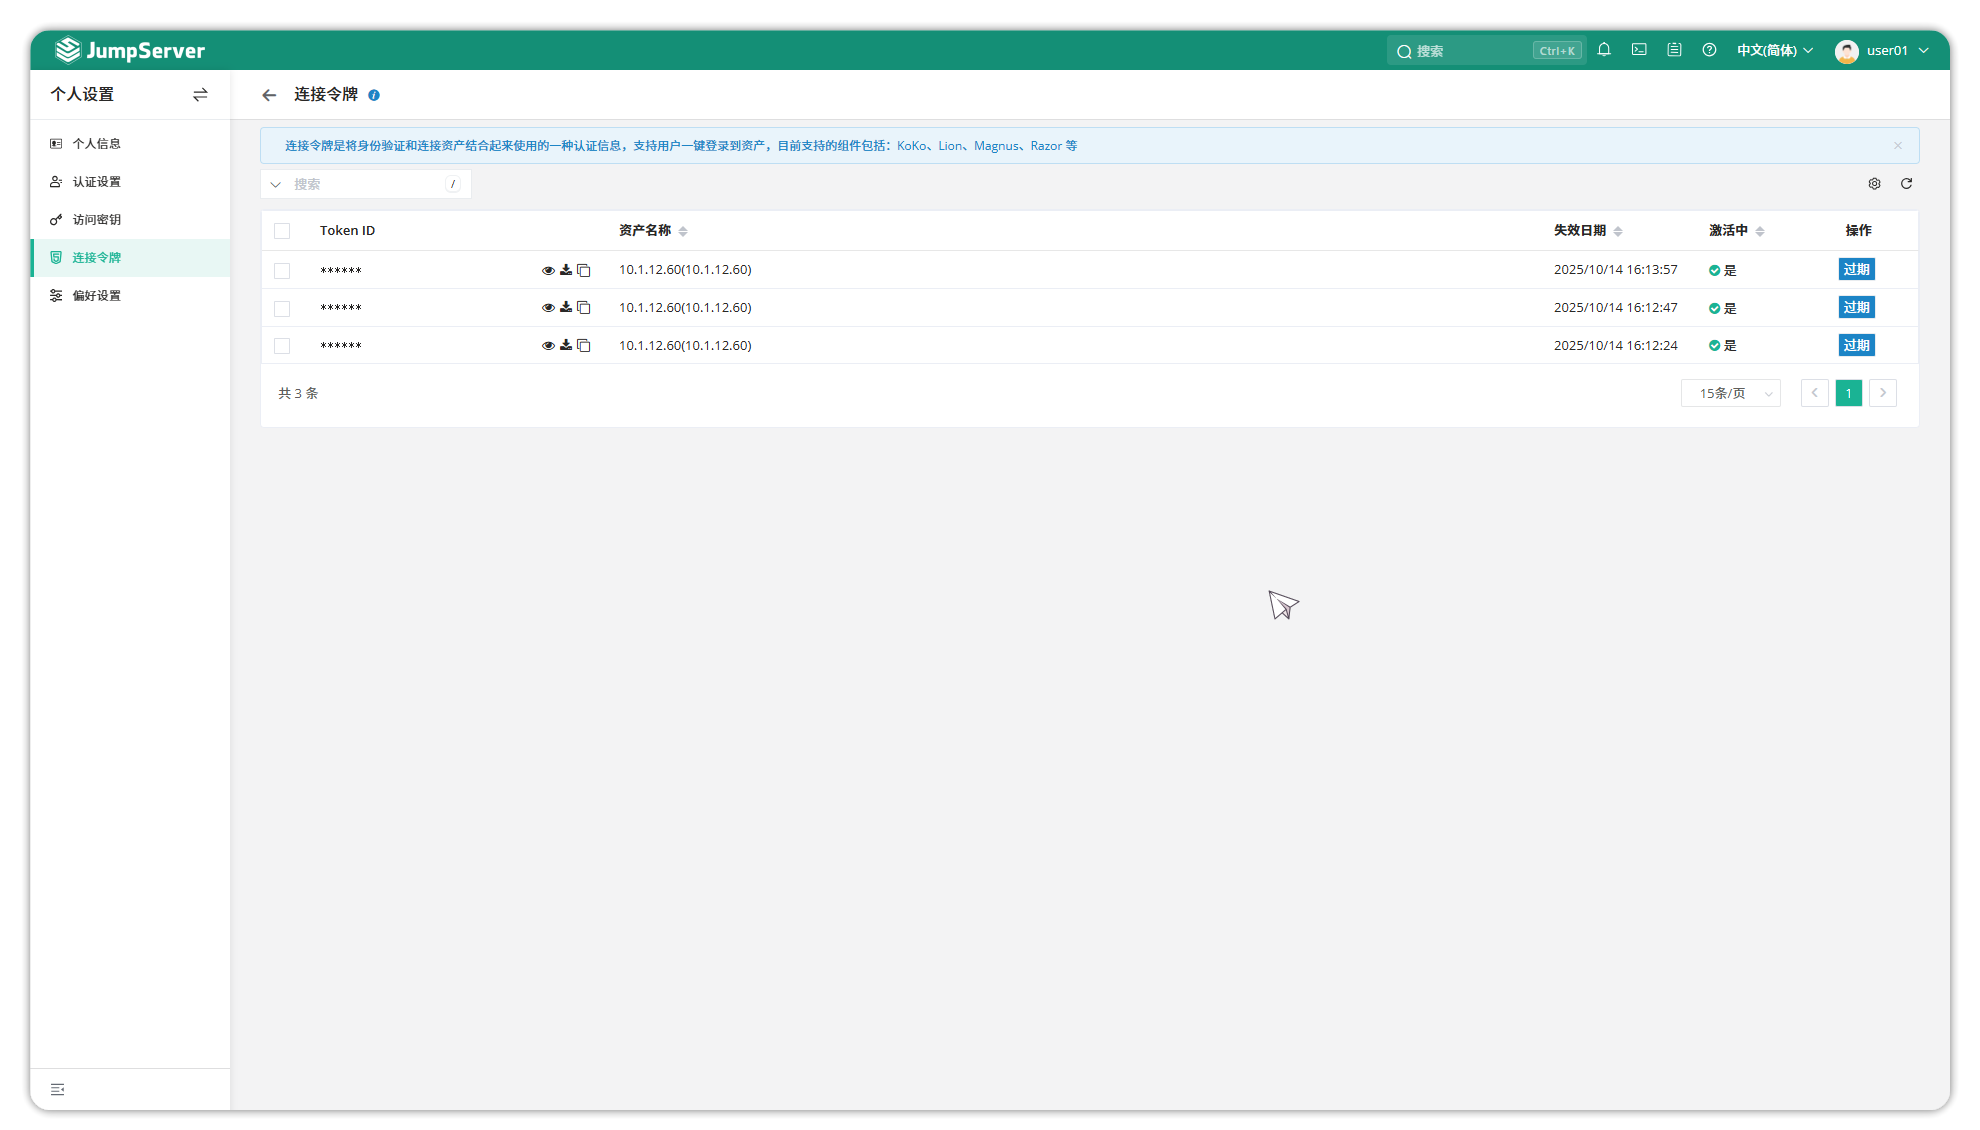1980x1130 pixels.
Task: Tick the checkbox for the third token
Action: (x=282, y=346)
